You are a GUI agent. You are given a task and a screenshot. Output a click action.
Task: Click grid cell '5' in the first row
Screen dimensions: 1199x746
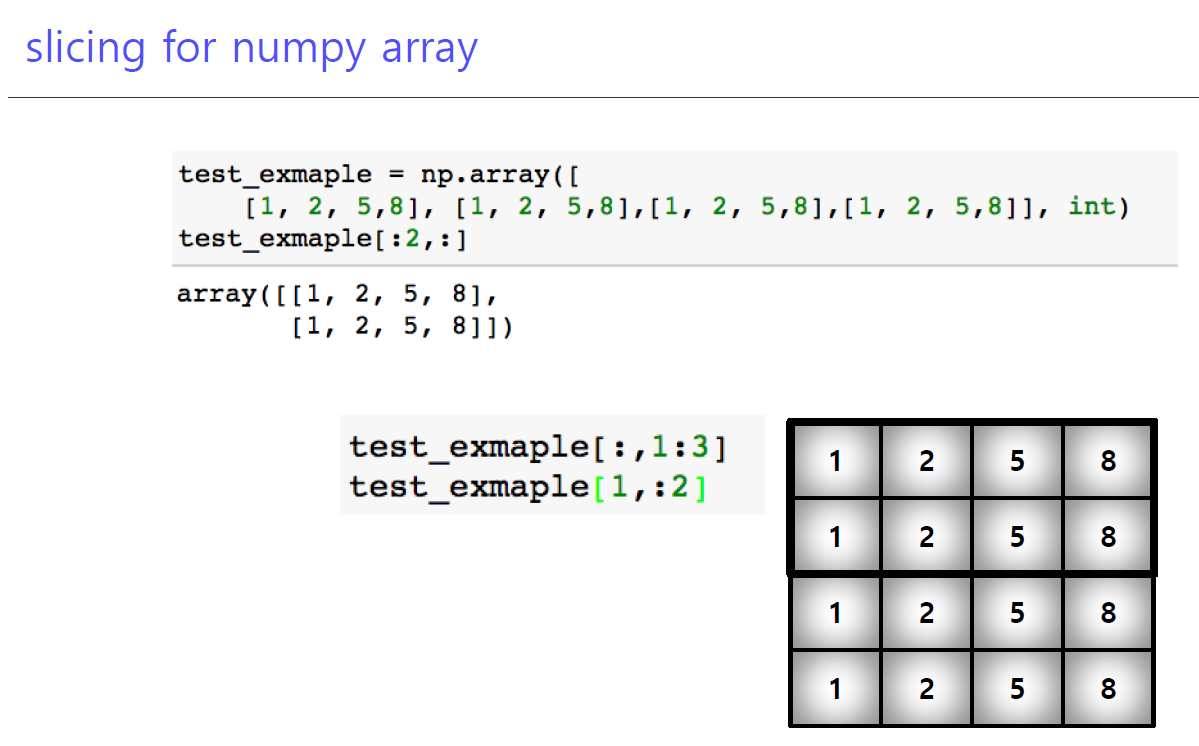tap(1017, 461)
